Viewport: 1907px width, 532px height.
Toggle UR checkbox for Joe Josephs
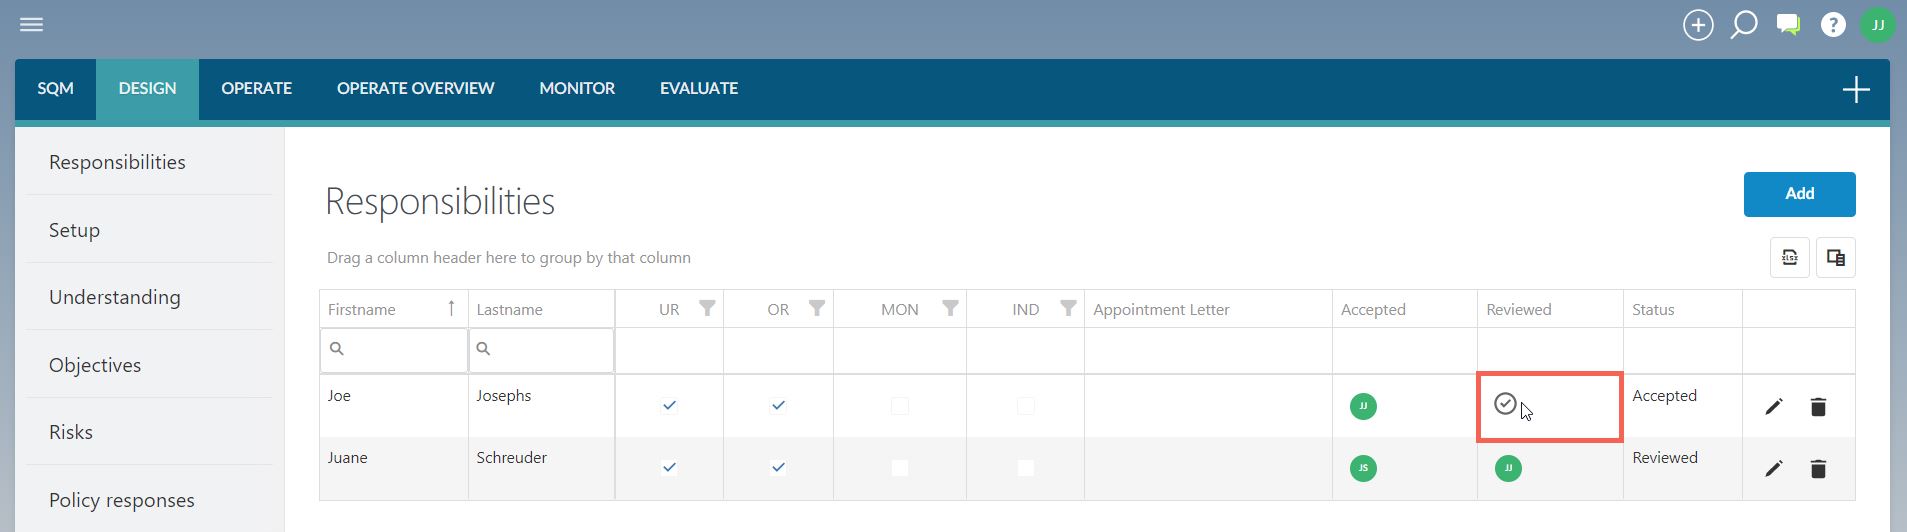(670, 406)
